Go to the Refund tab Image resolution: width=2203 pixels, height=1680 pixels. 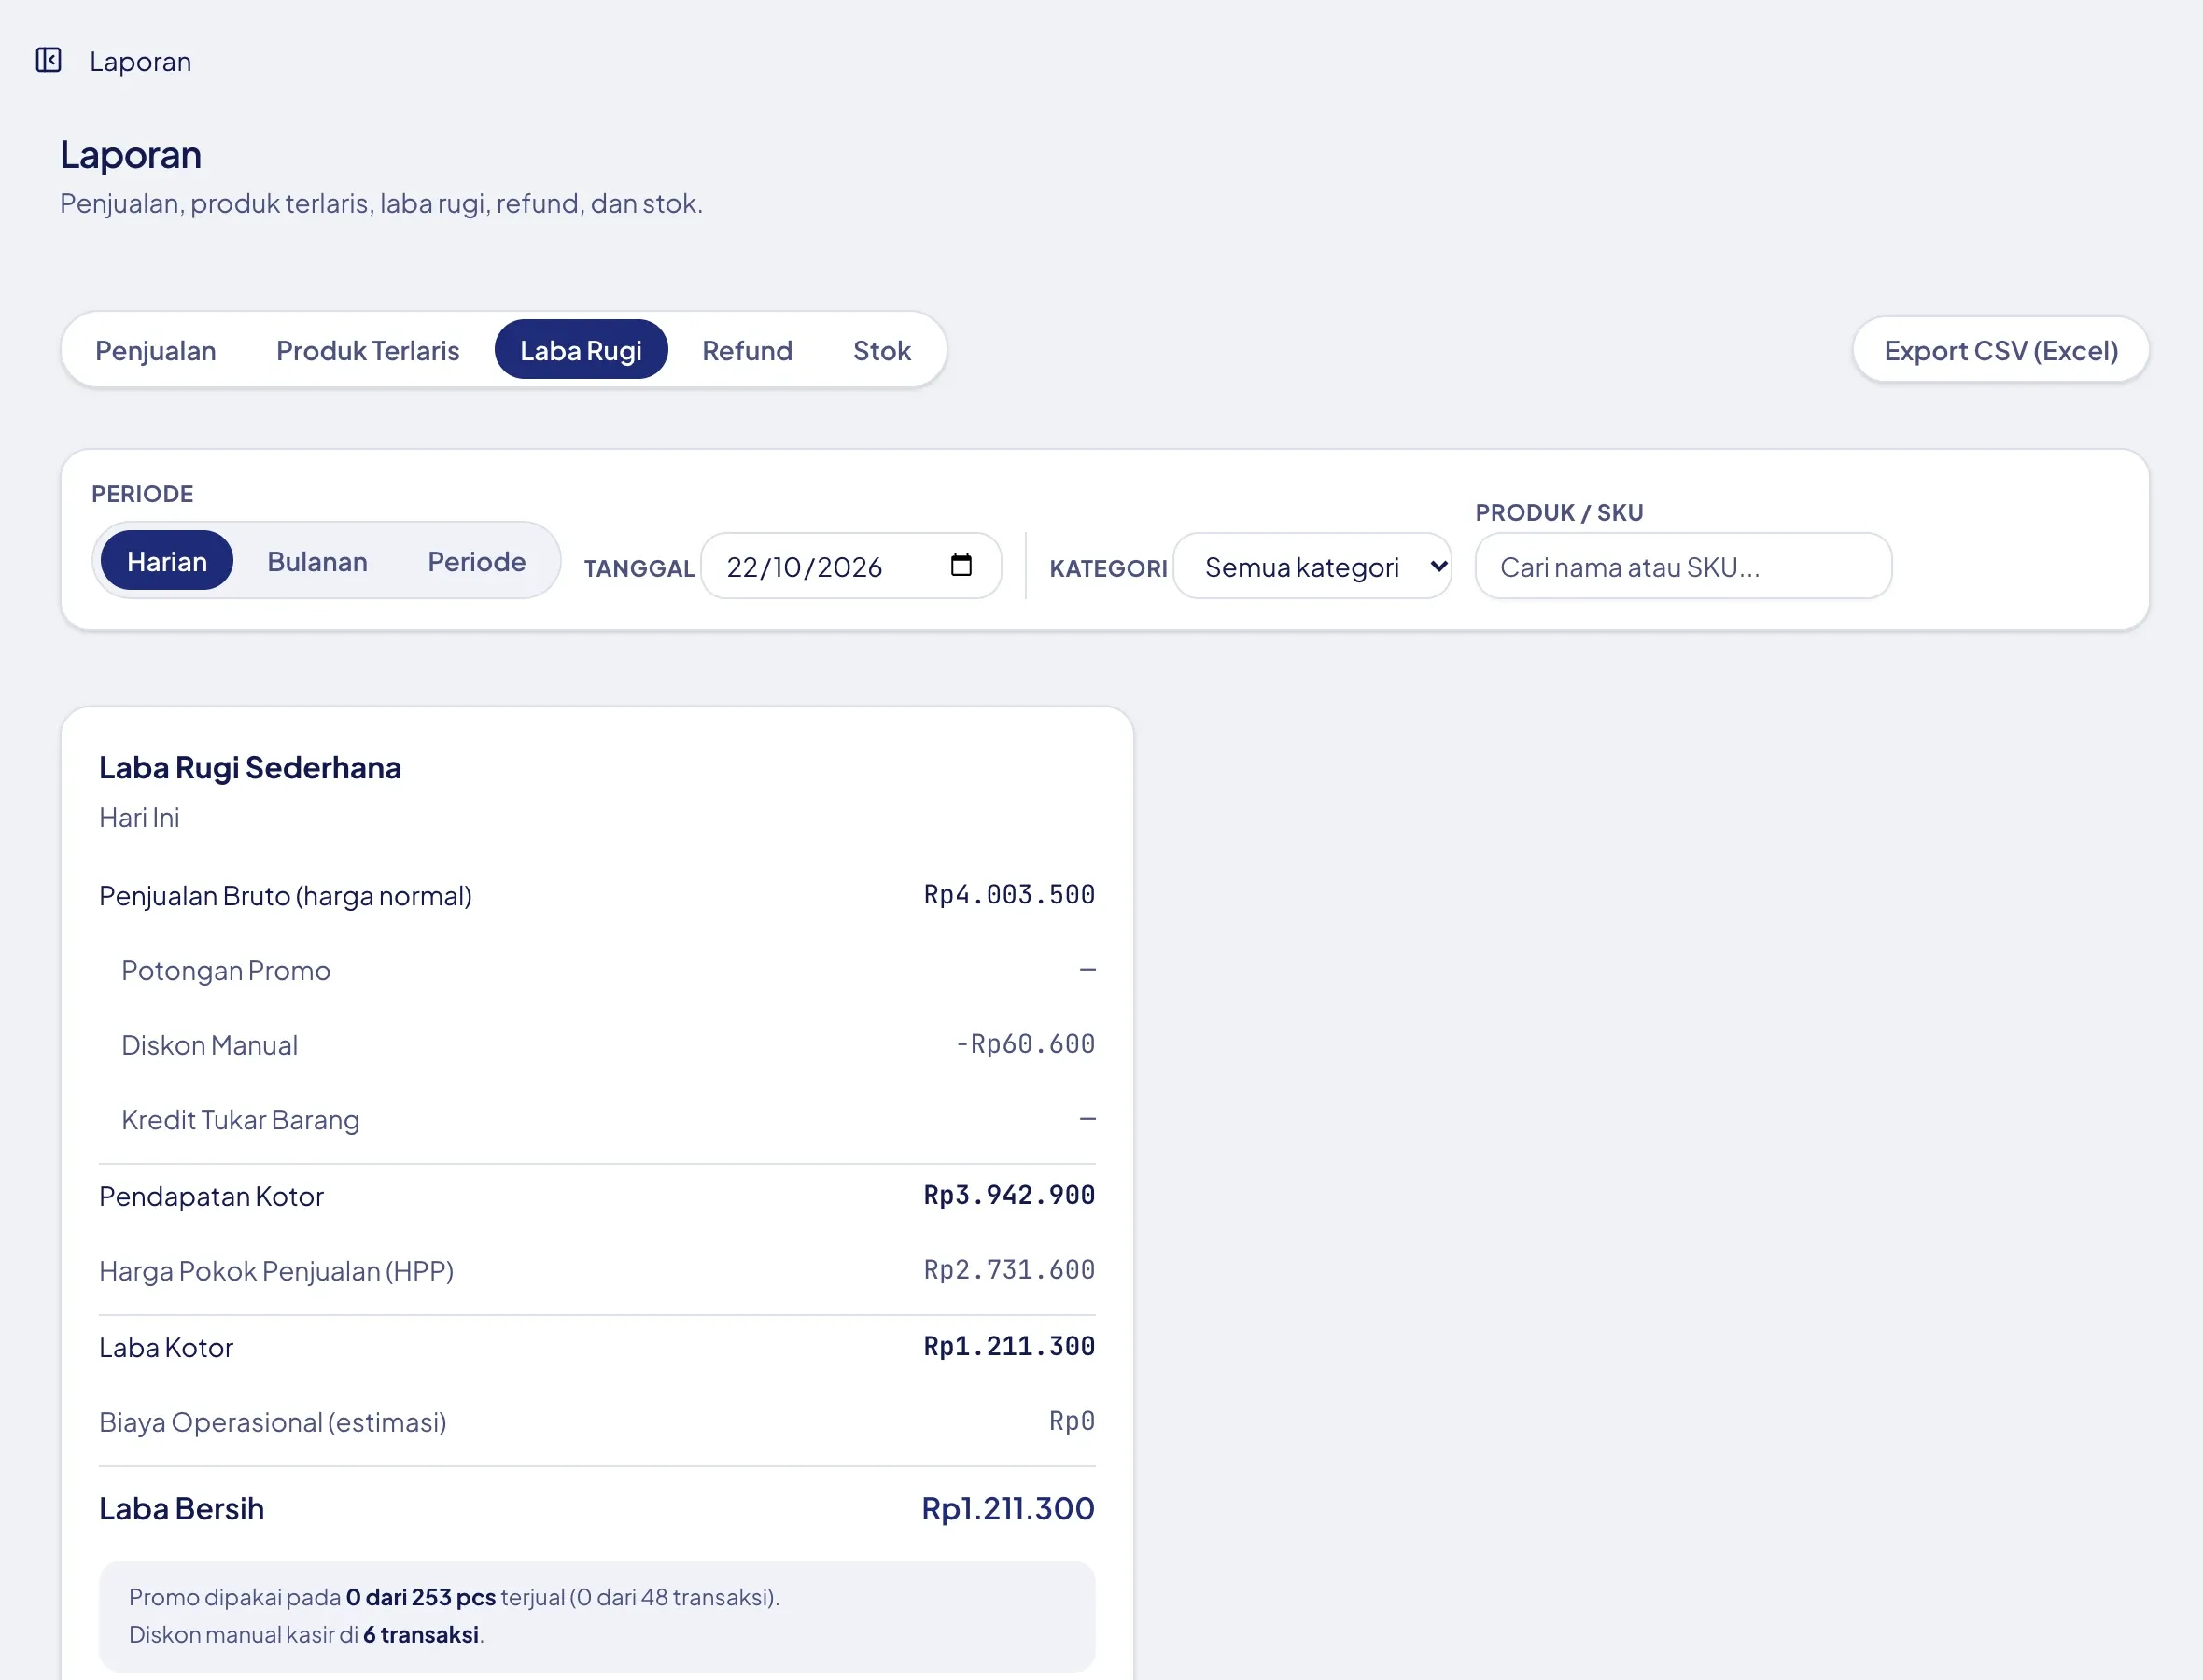(747, 350)
